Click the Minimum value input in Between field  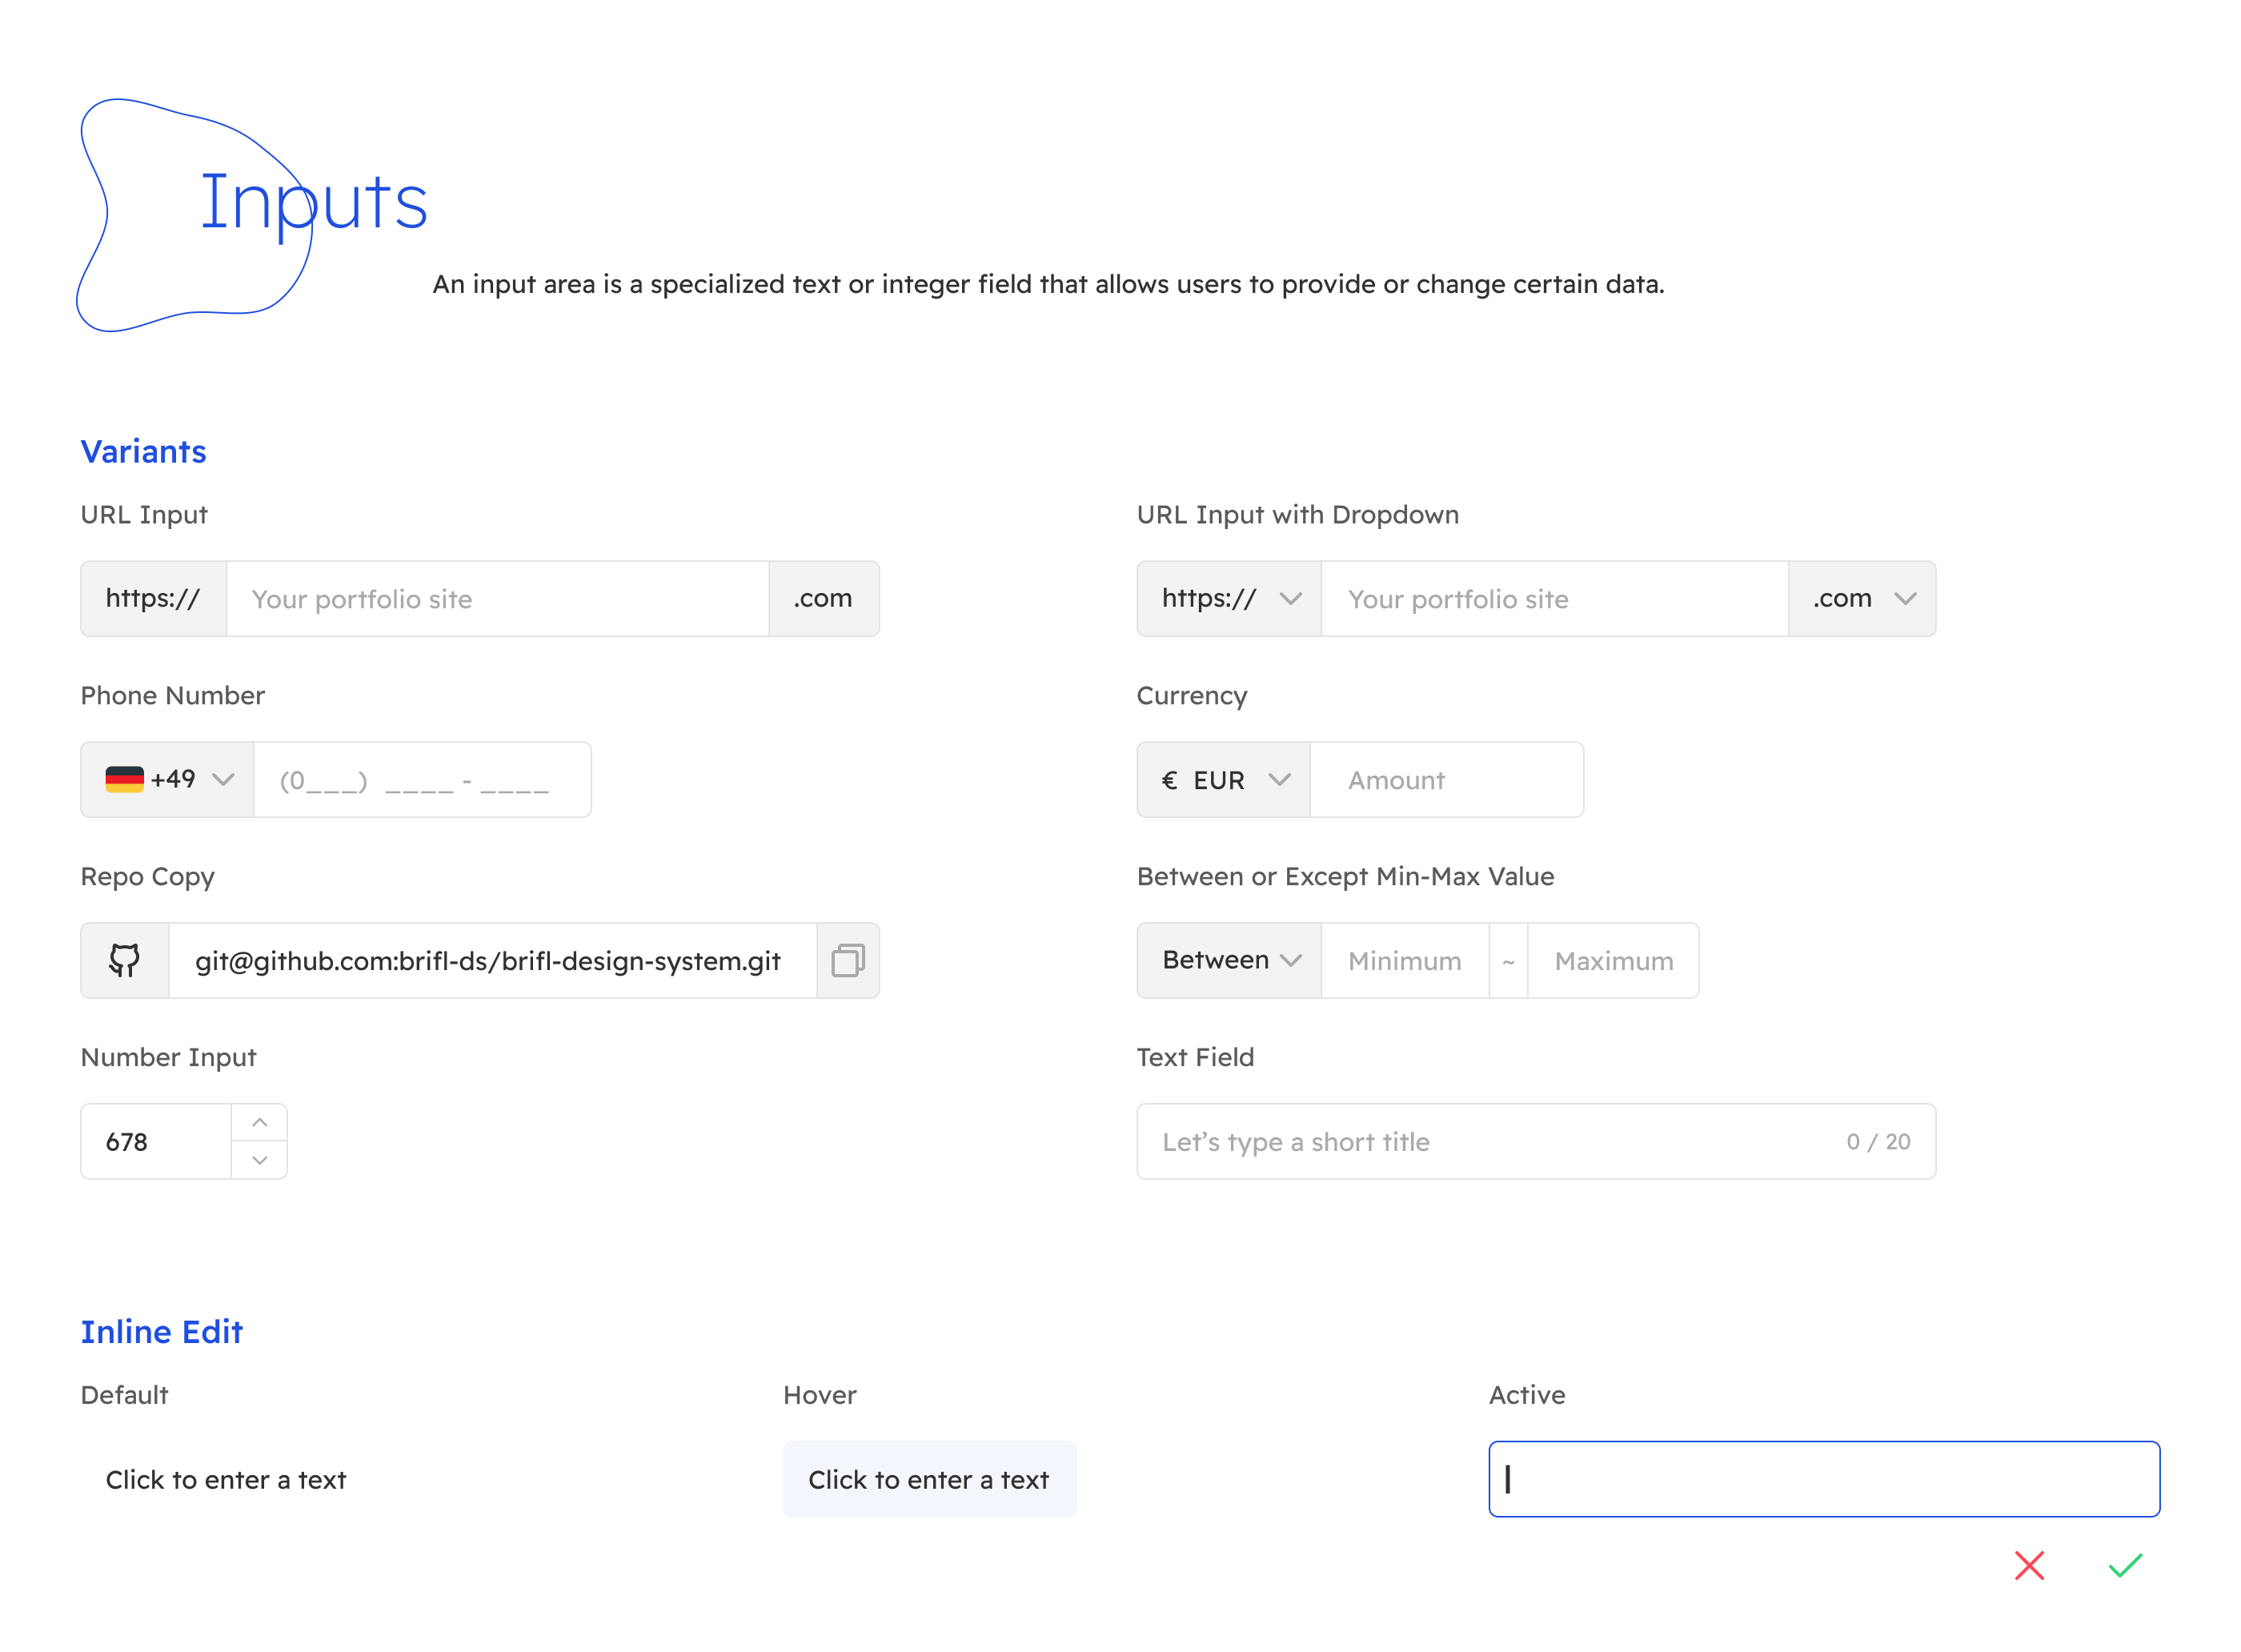(x=1399, y=959)
